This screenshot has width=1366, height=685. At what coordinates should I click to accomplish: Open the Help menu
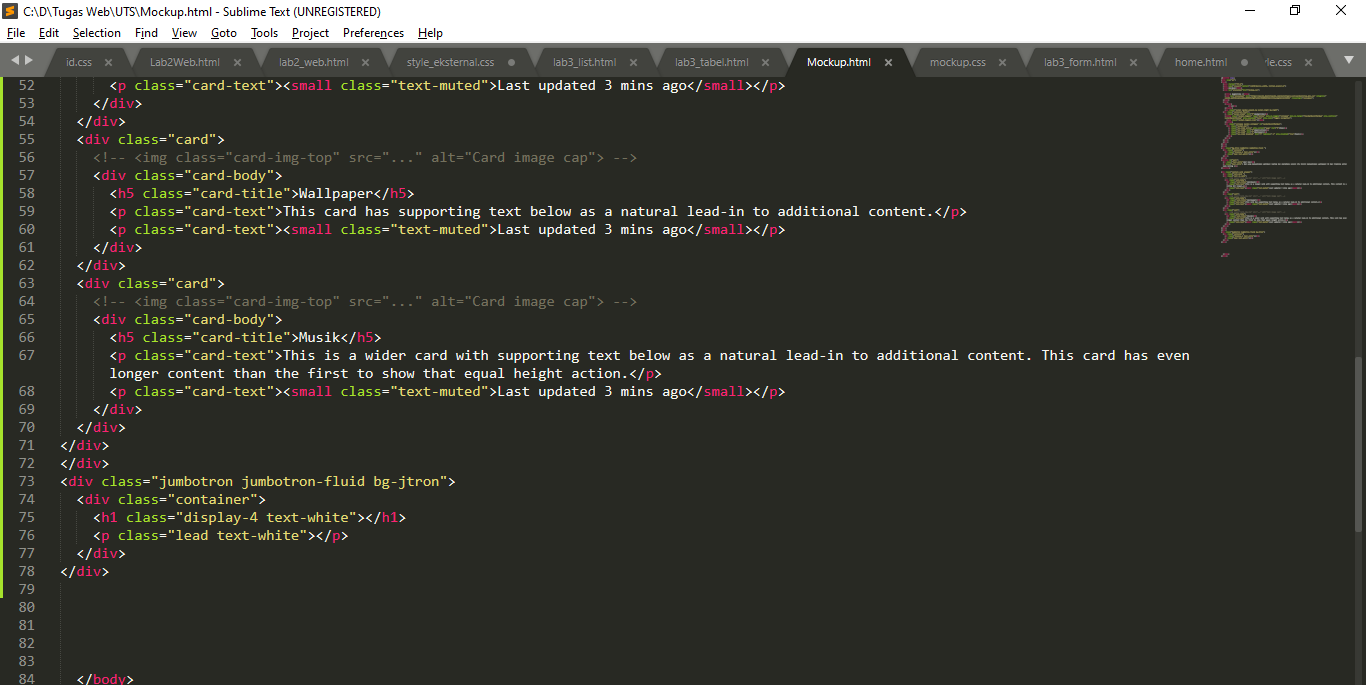click(x=430, y=33)
